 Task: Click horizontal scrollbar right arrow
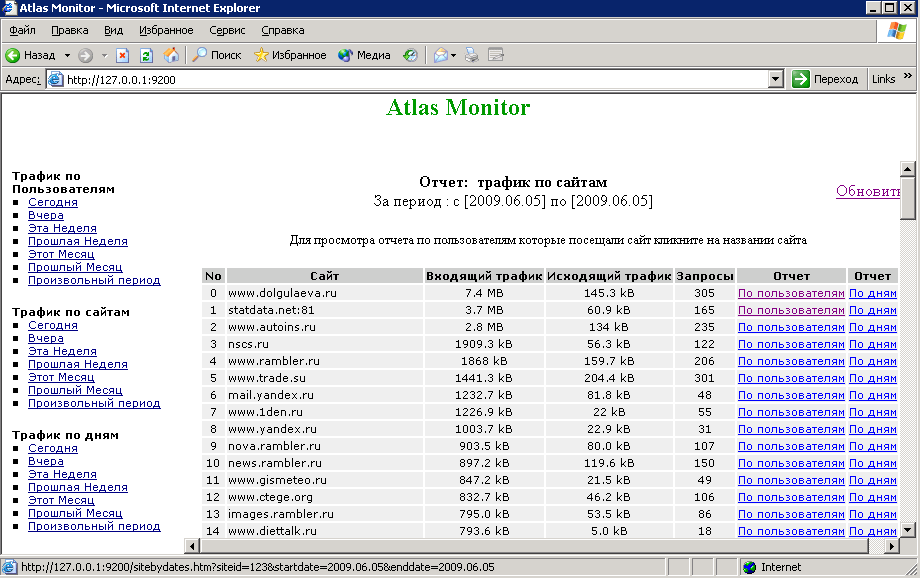[891, 546]
